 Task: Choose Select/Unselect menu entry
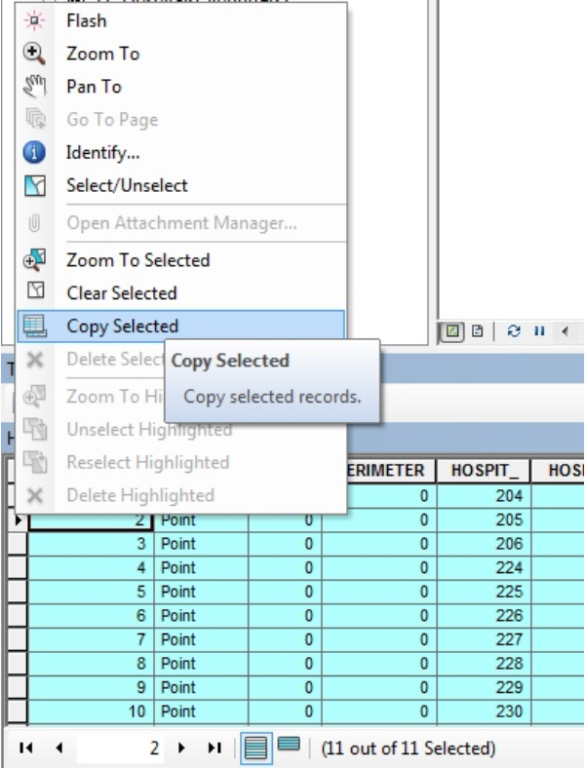tap(181, 185)
